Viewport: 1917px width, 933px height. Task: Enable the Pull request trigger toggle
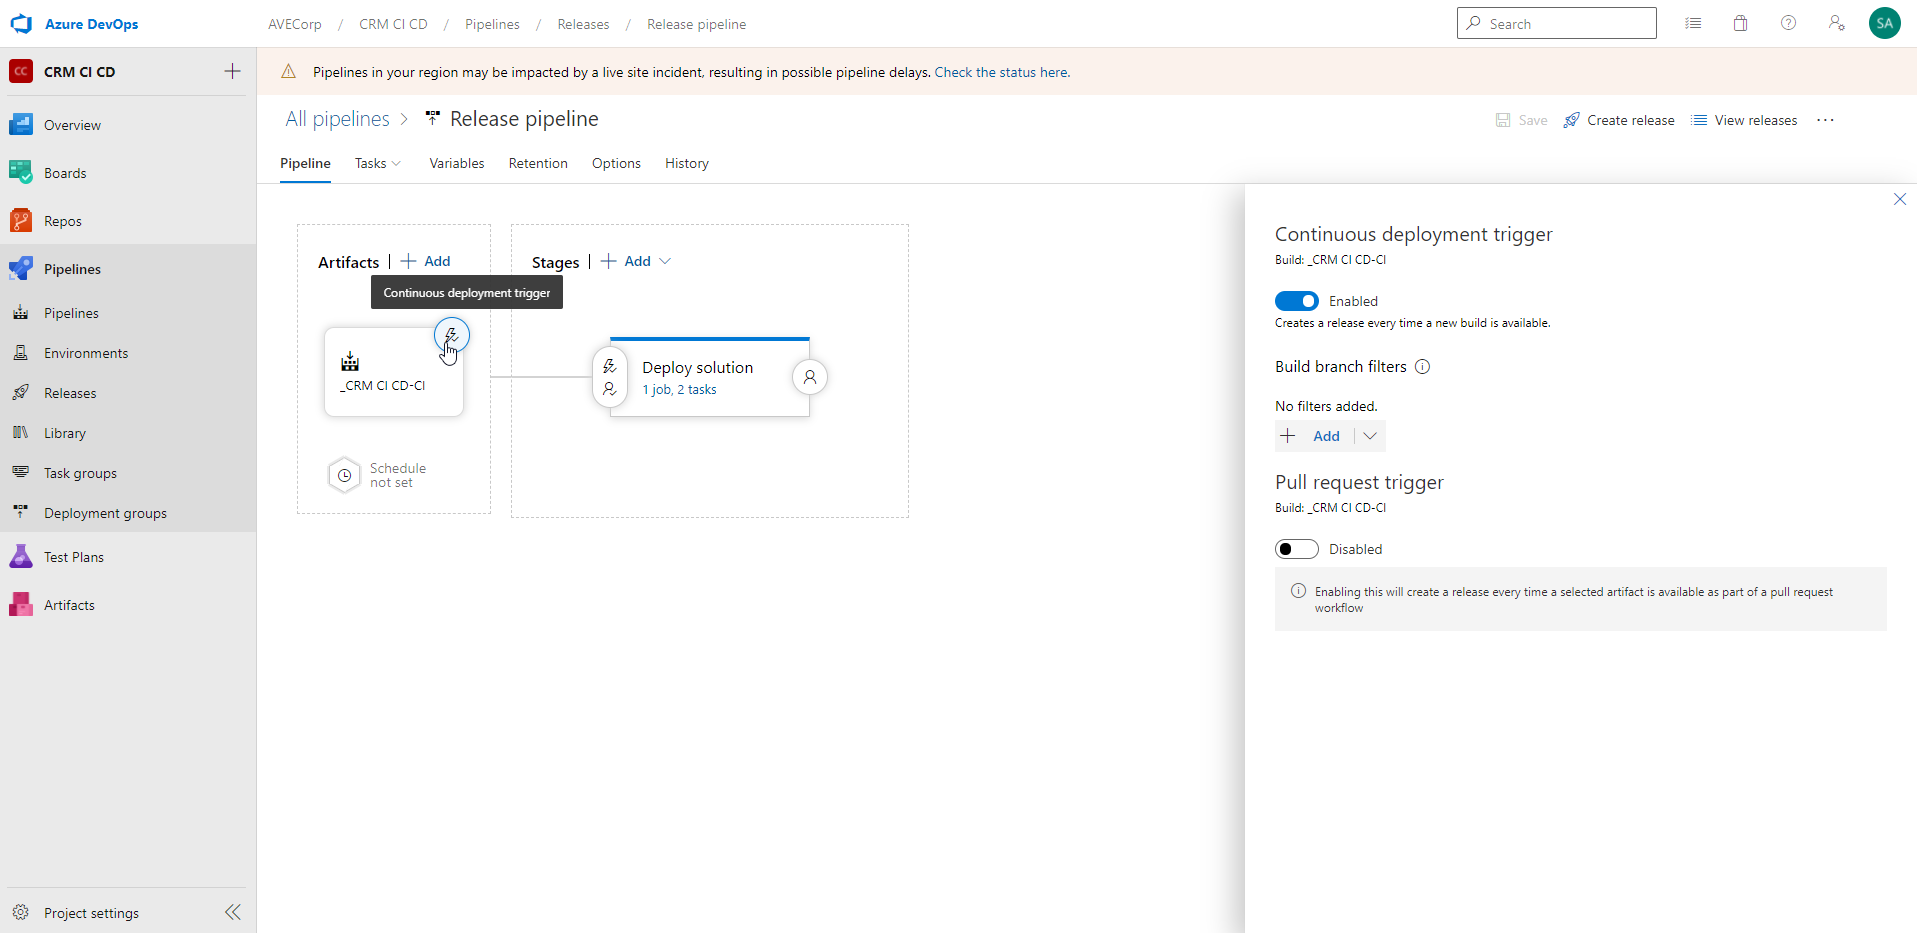1296,548
